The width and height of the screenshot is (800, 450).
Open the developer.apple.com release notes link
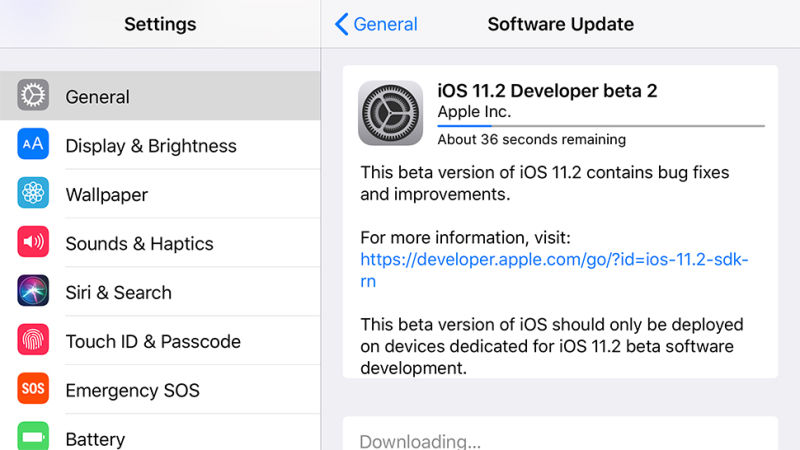(x=554, y=270)
